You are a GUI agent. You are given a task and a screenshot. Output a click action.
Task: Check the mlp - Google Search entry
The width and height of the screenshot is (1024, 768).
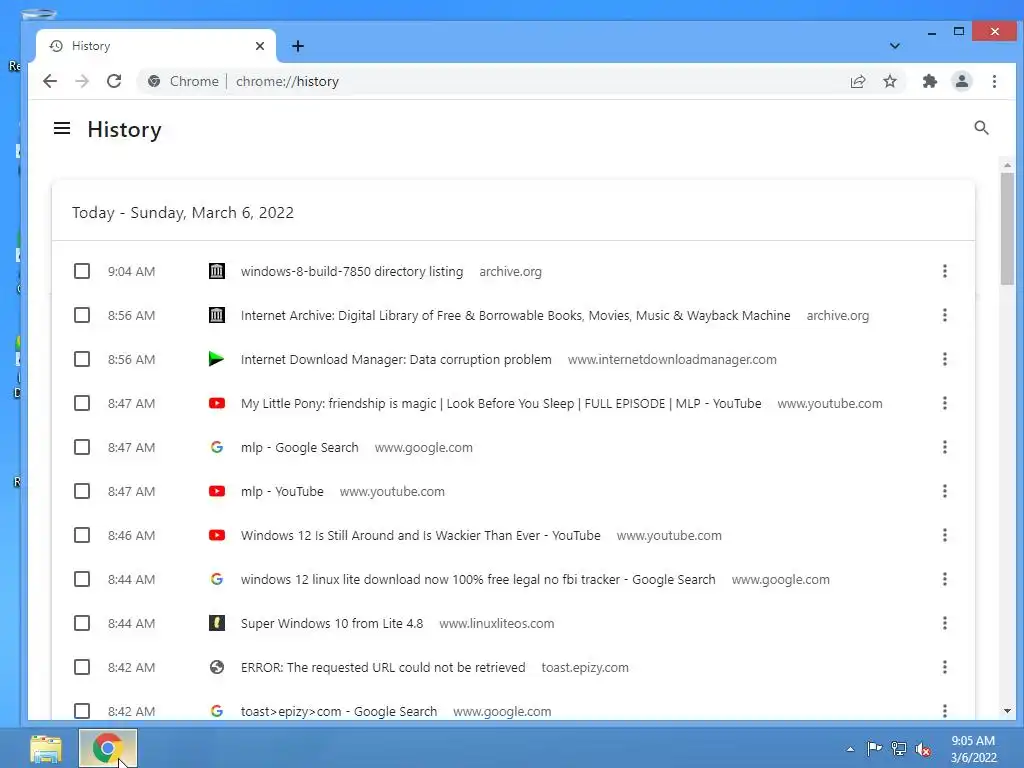[x=82, y=447]
